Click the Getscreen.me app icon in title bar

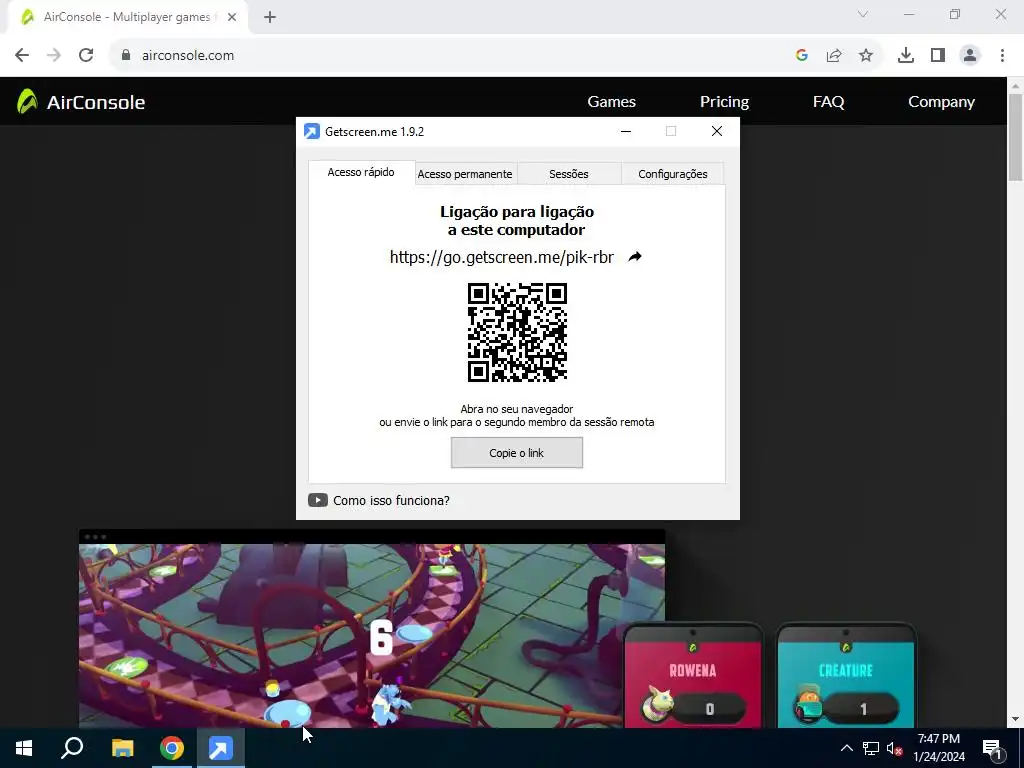(x=312, y=131)
